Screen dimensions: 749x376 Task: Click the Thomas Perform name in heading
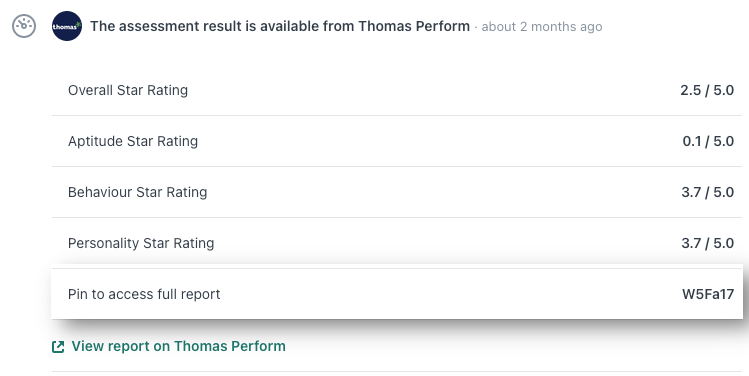click(414, 26)
